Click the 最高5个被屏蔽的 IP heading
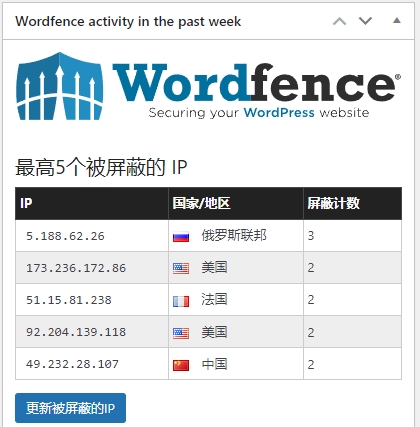Image resolution: width=420 pixels, height=427 pixels. (101, 167)
